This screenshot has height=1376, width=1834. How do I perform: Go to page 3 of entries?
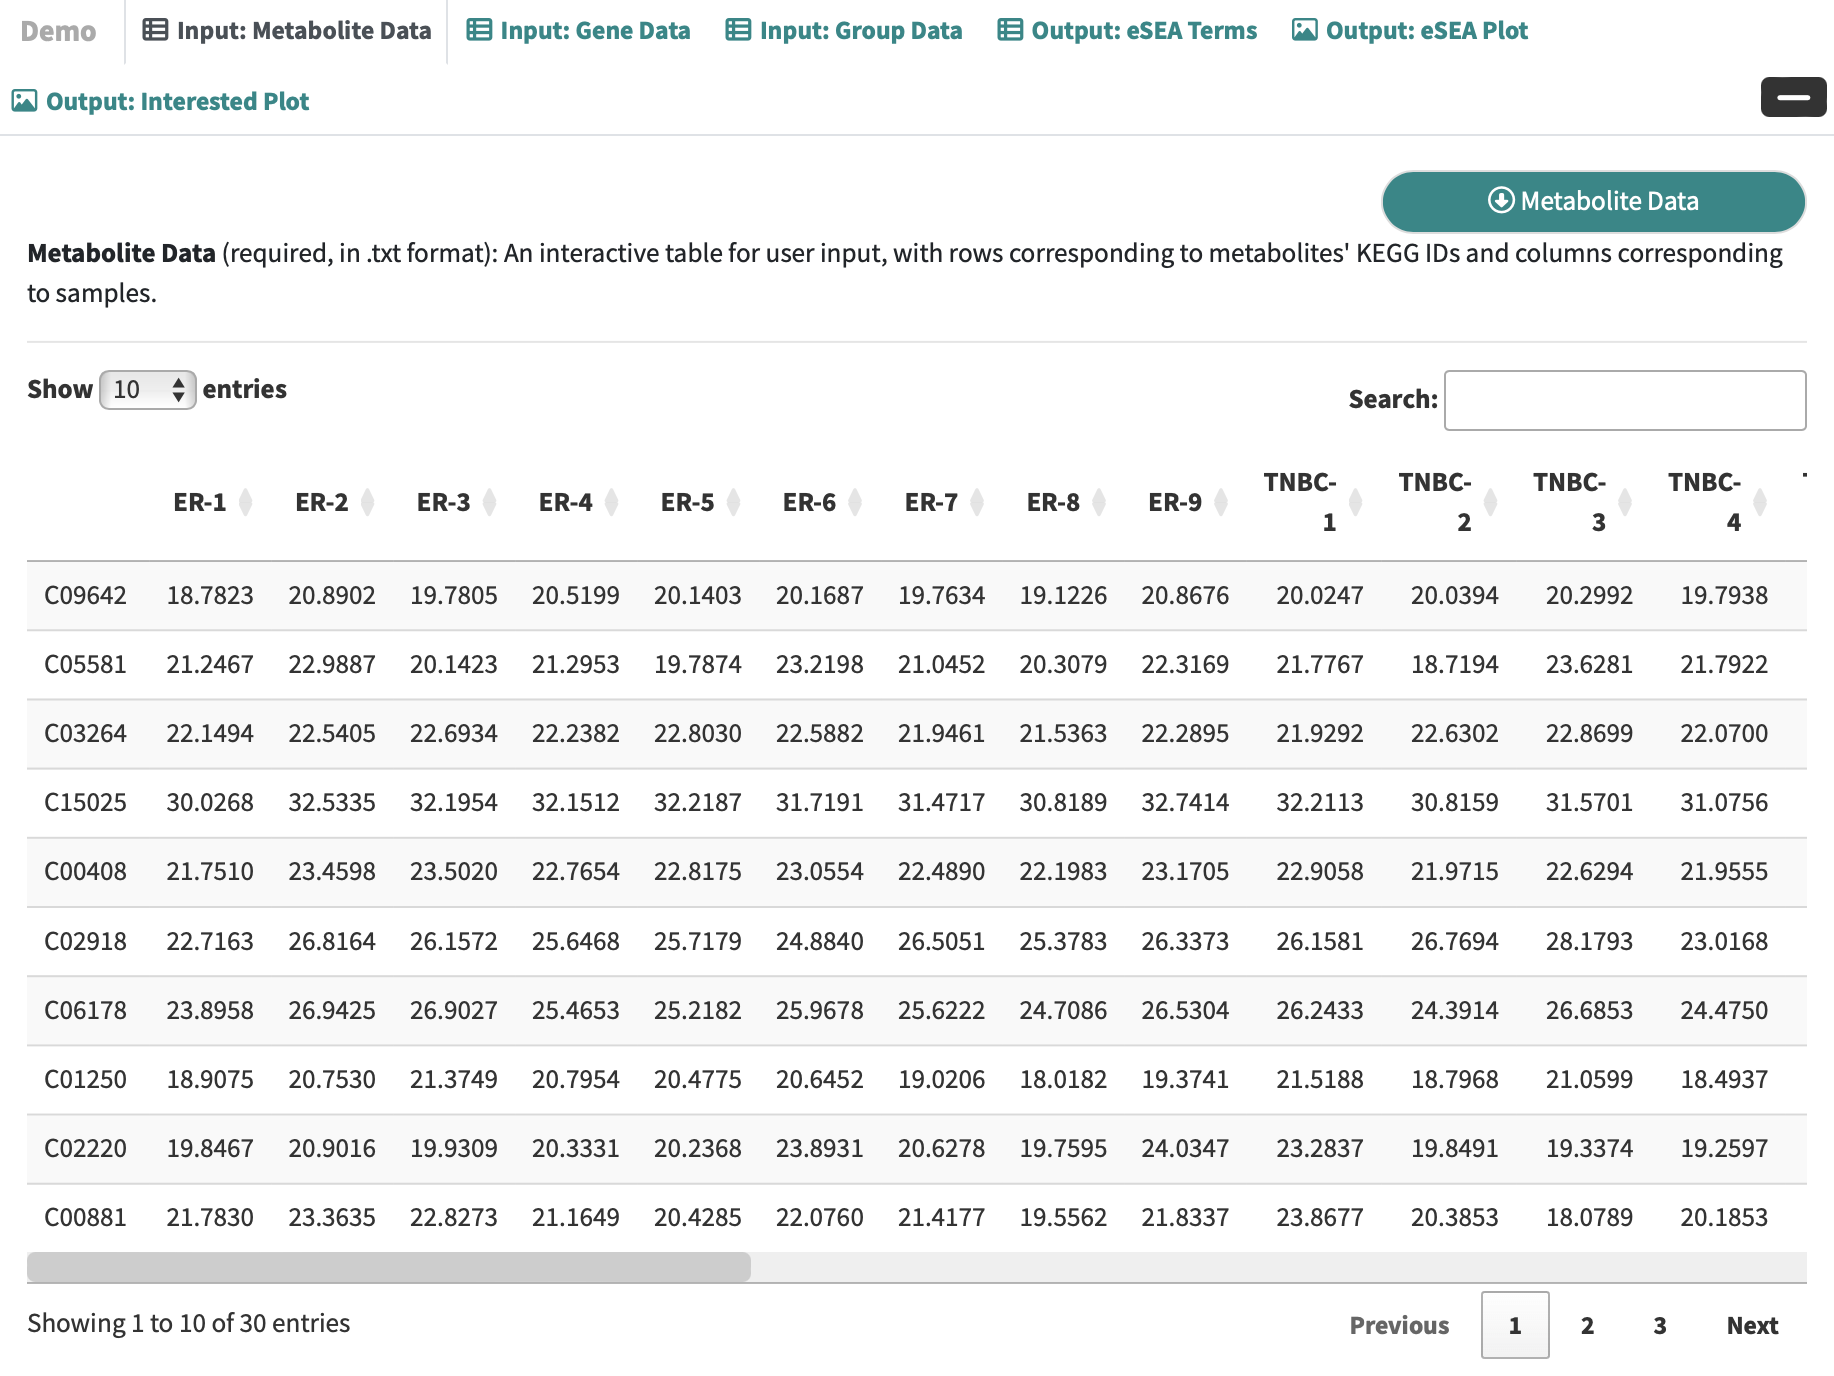point(1659,1325)
